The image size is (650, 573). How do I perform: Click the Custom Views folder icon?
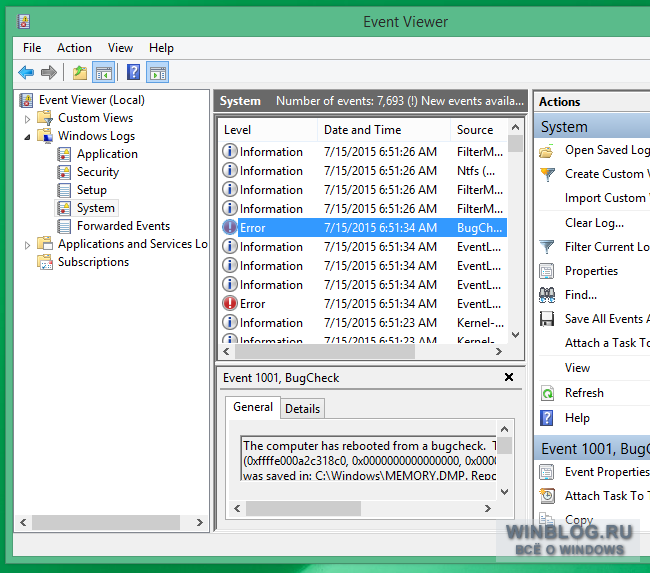(x=45, y=118)
